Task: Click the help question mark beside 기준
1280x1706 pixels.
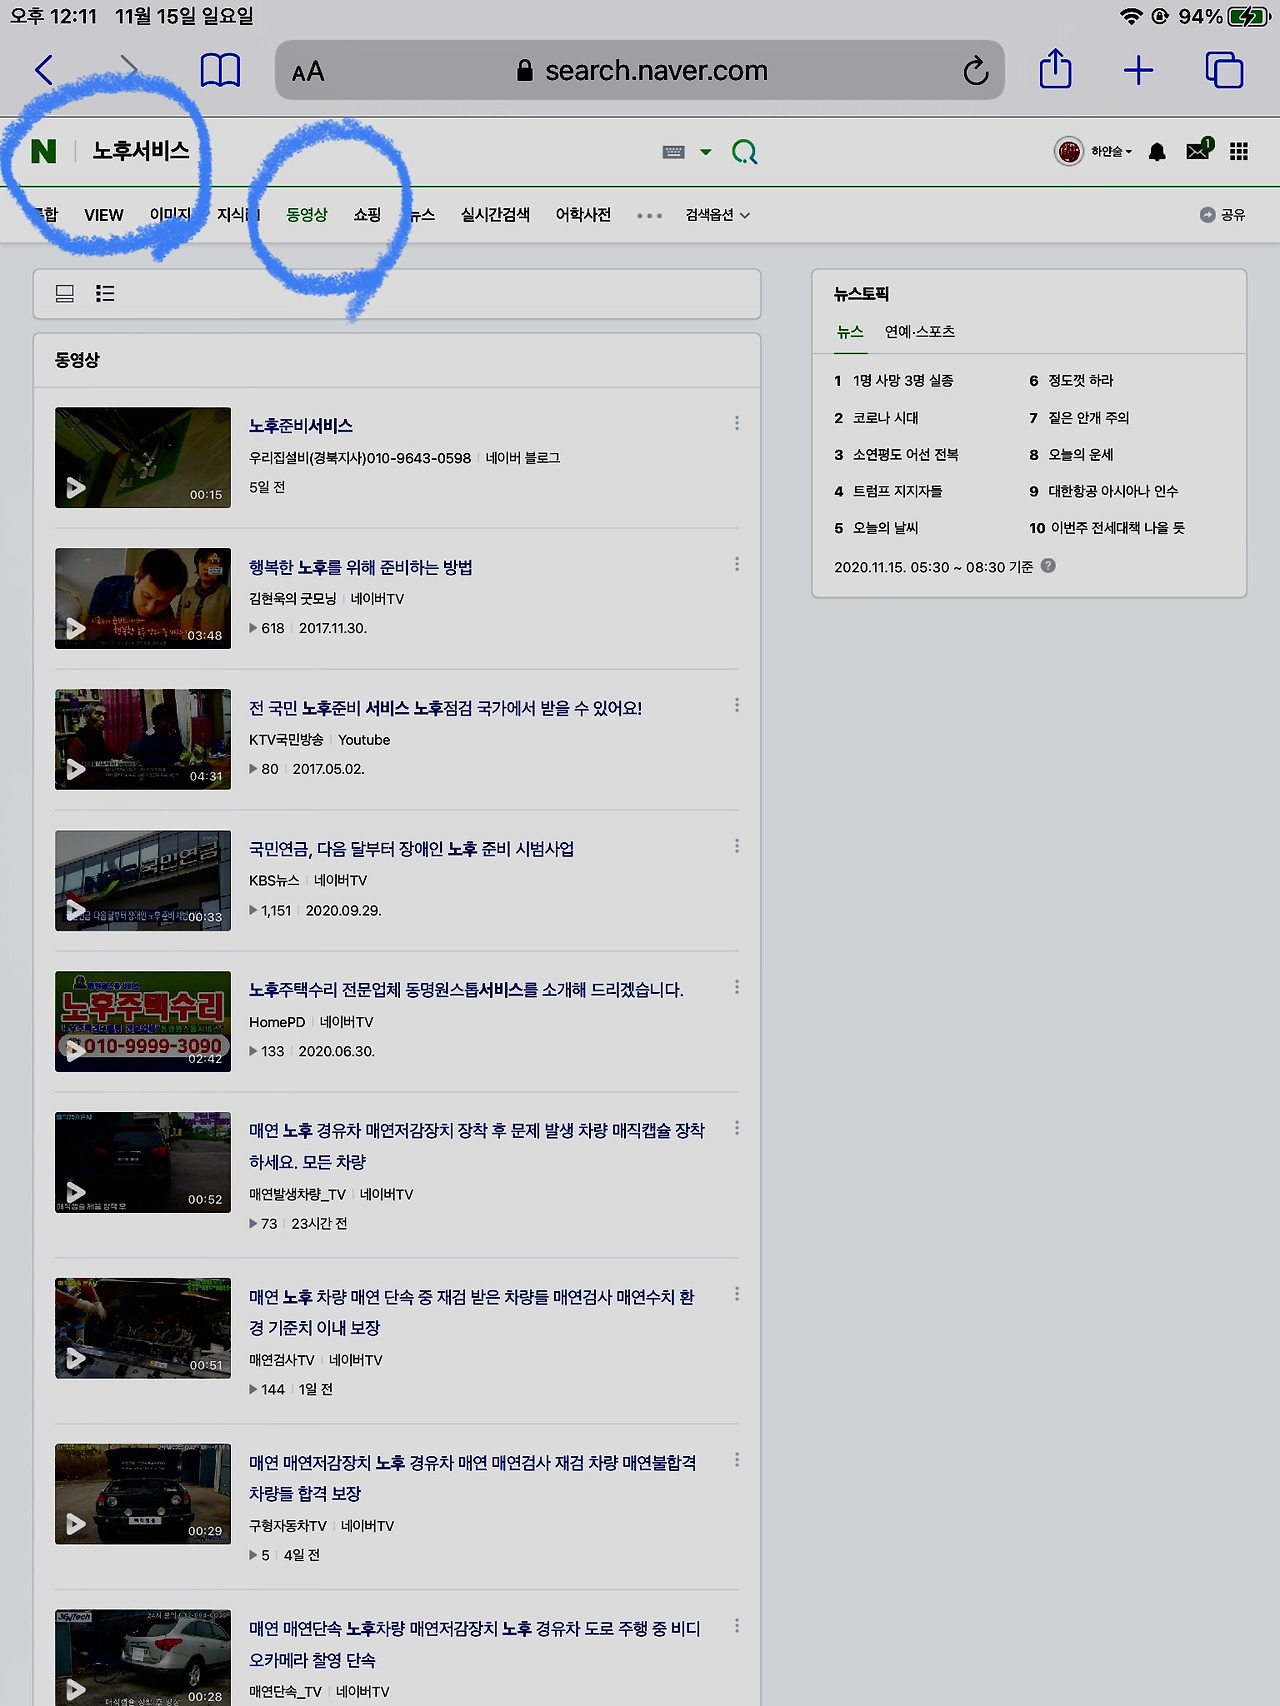Action: pos(1048,566)
